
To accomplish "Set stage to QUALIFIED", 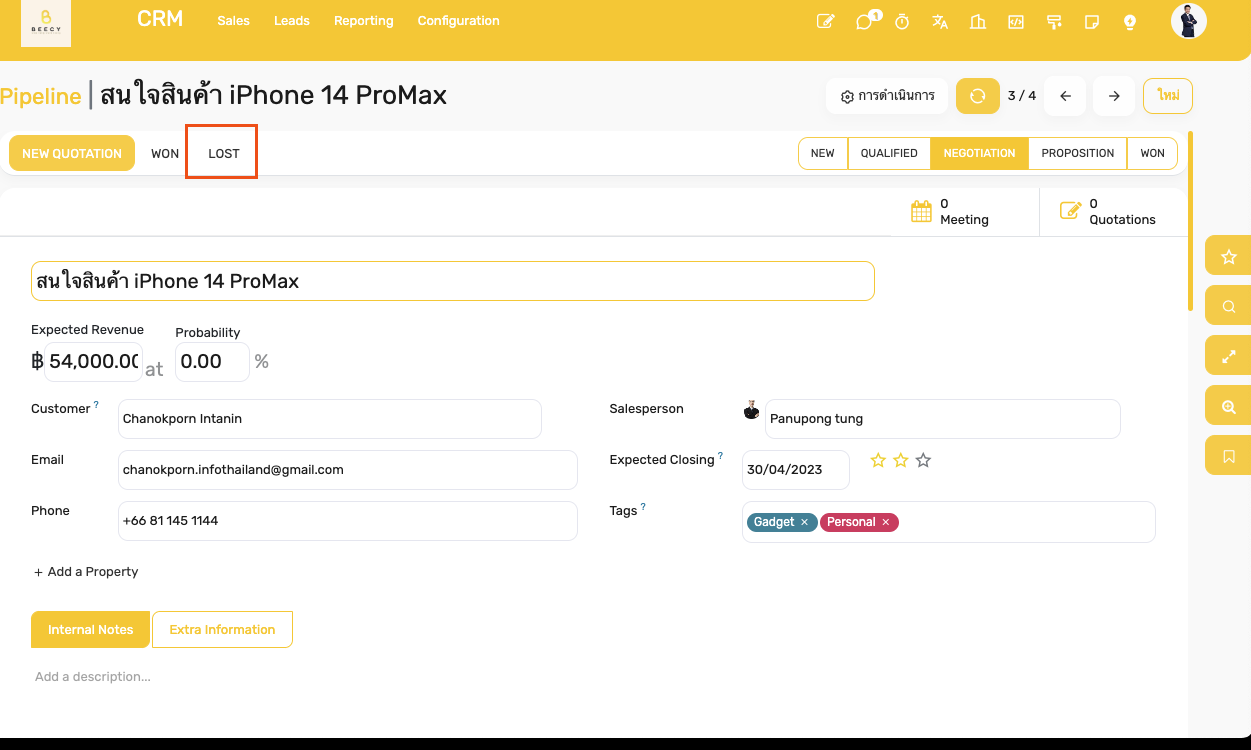I will pos(889,154).
